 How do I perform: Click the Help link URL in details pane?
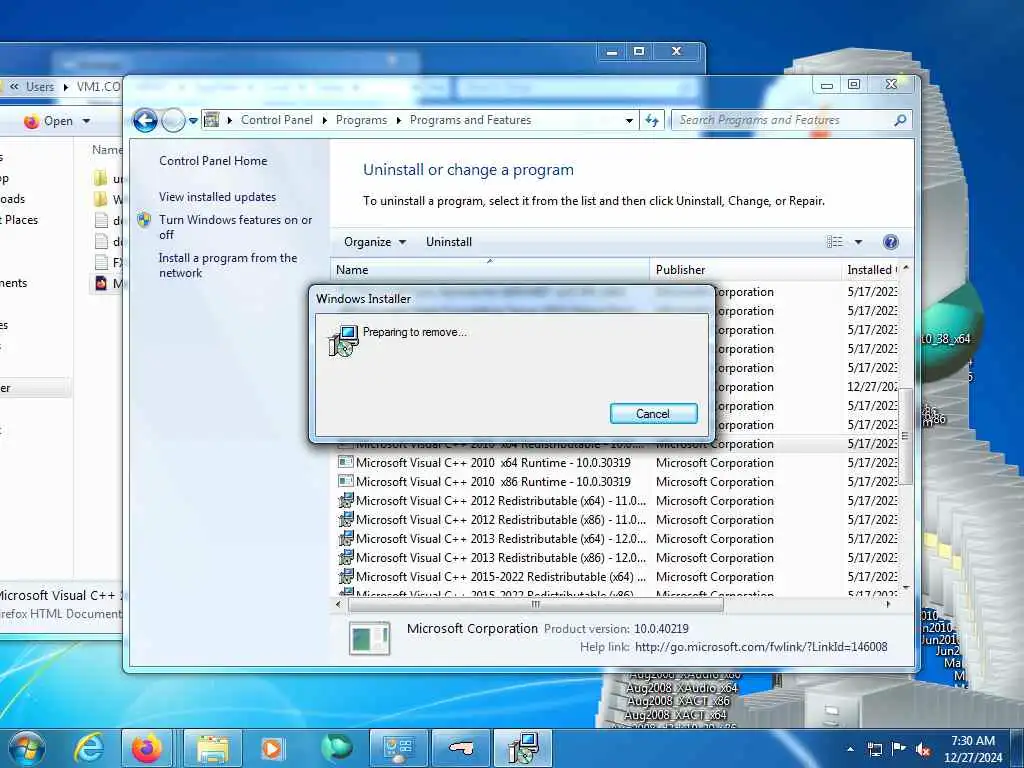761,647
